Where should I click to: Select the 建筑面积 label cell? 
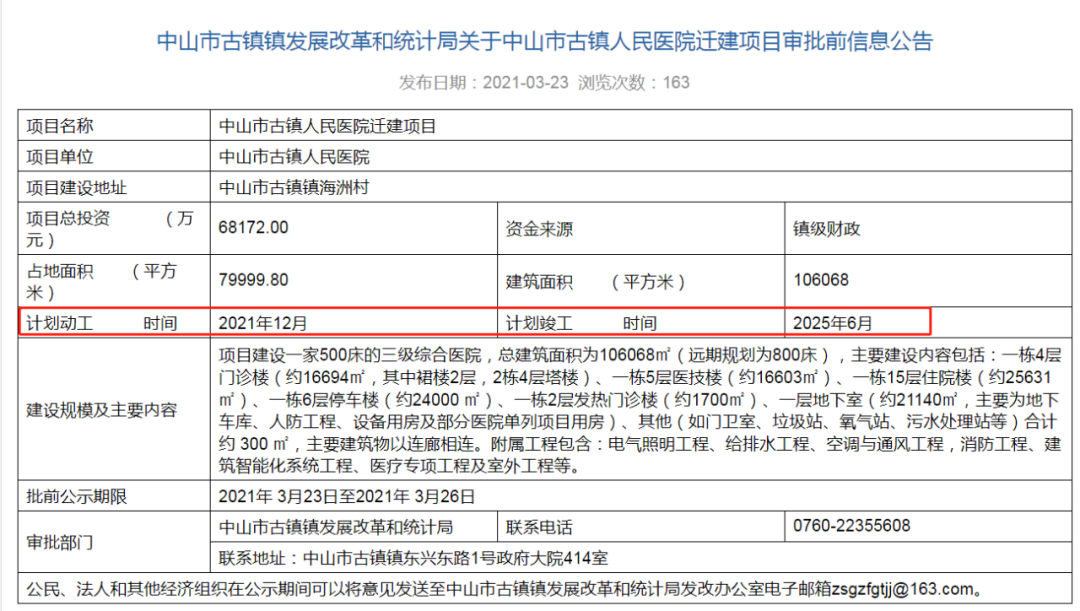coord(641,281)
